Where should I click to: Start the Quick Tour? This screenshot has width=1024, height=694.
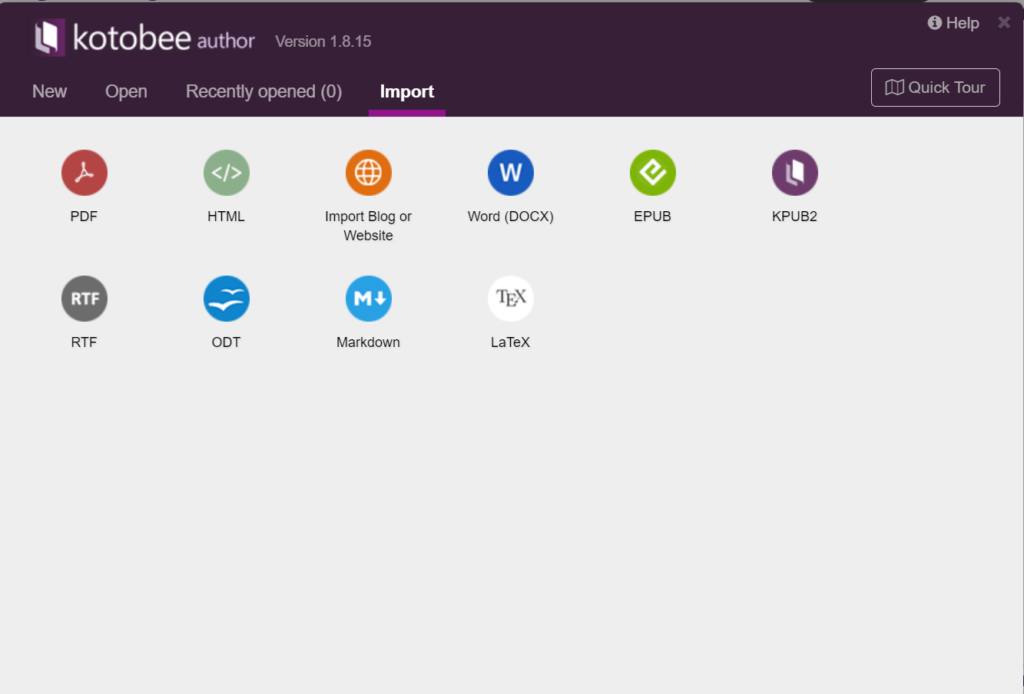935,87
